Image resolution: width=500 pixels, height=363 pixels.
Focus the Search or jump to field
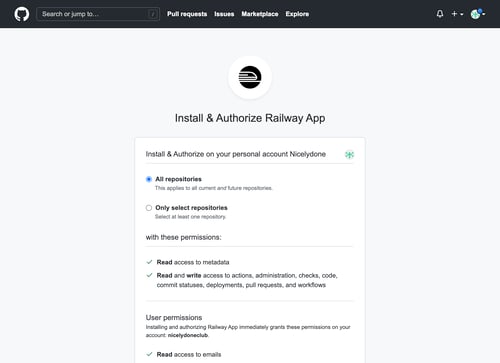point(98,14)
